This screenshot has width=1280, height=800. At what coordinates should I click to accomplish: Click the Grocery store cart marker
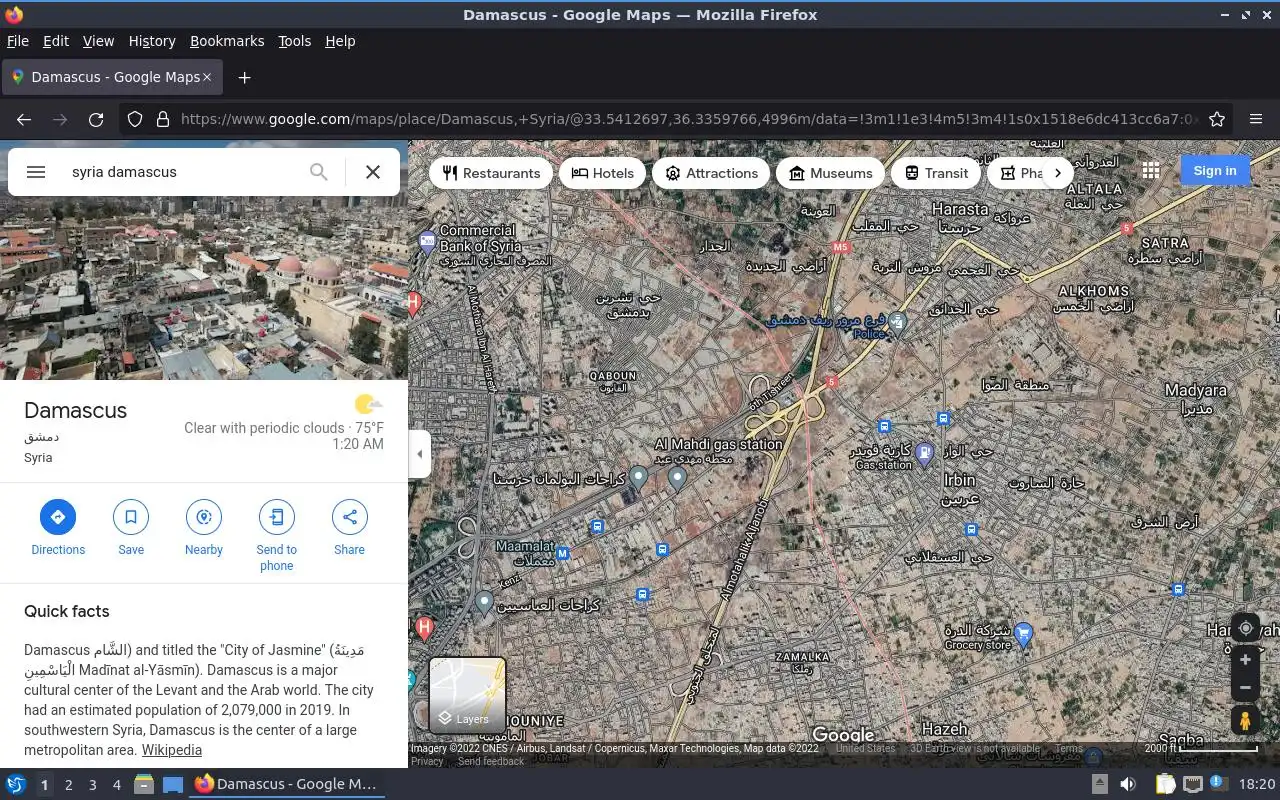coord(1022,633)
